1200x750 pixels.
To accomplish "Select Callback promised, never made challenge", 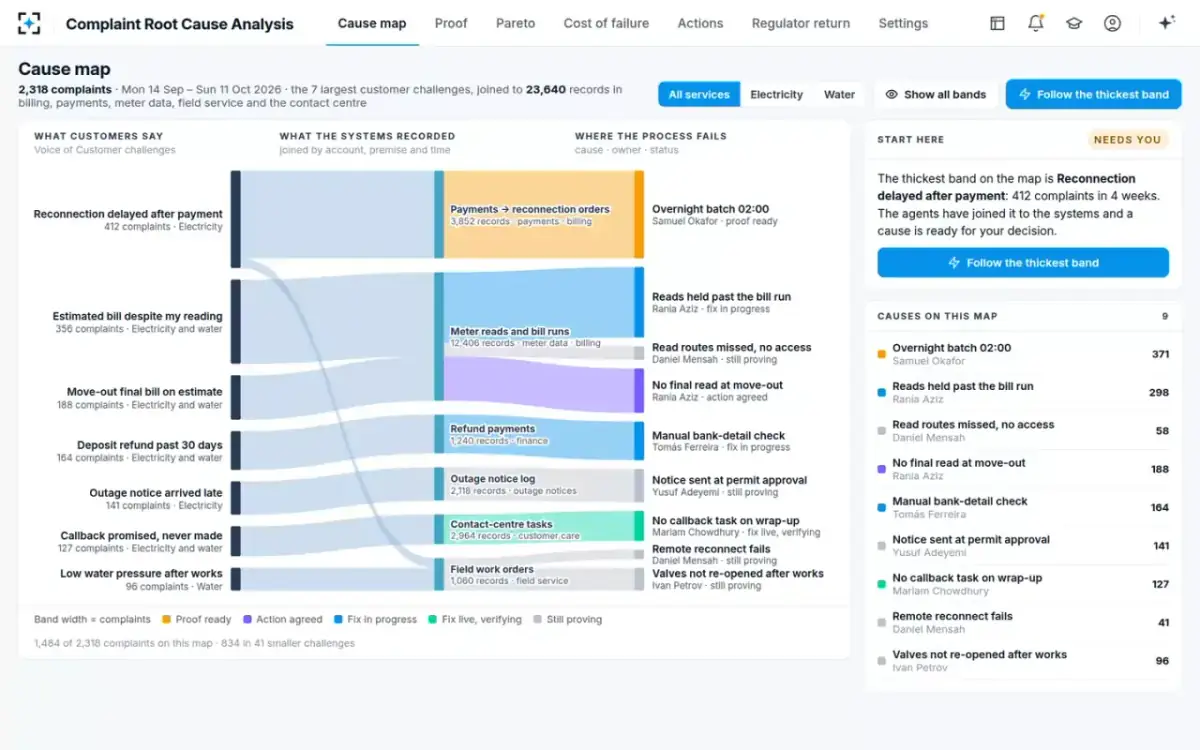I will pyautogui.click(x=141, y=541).
